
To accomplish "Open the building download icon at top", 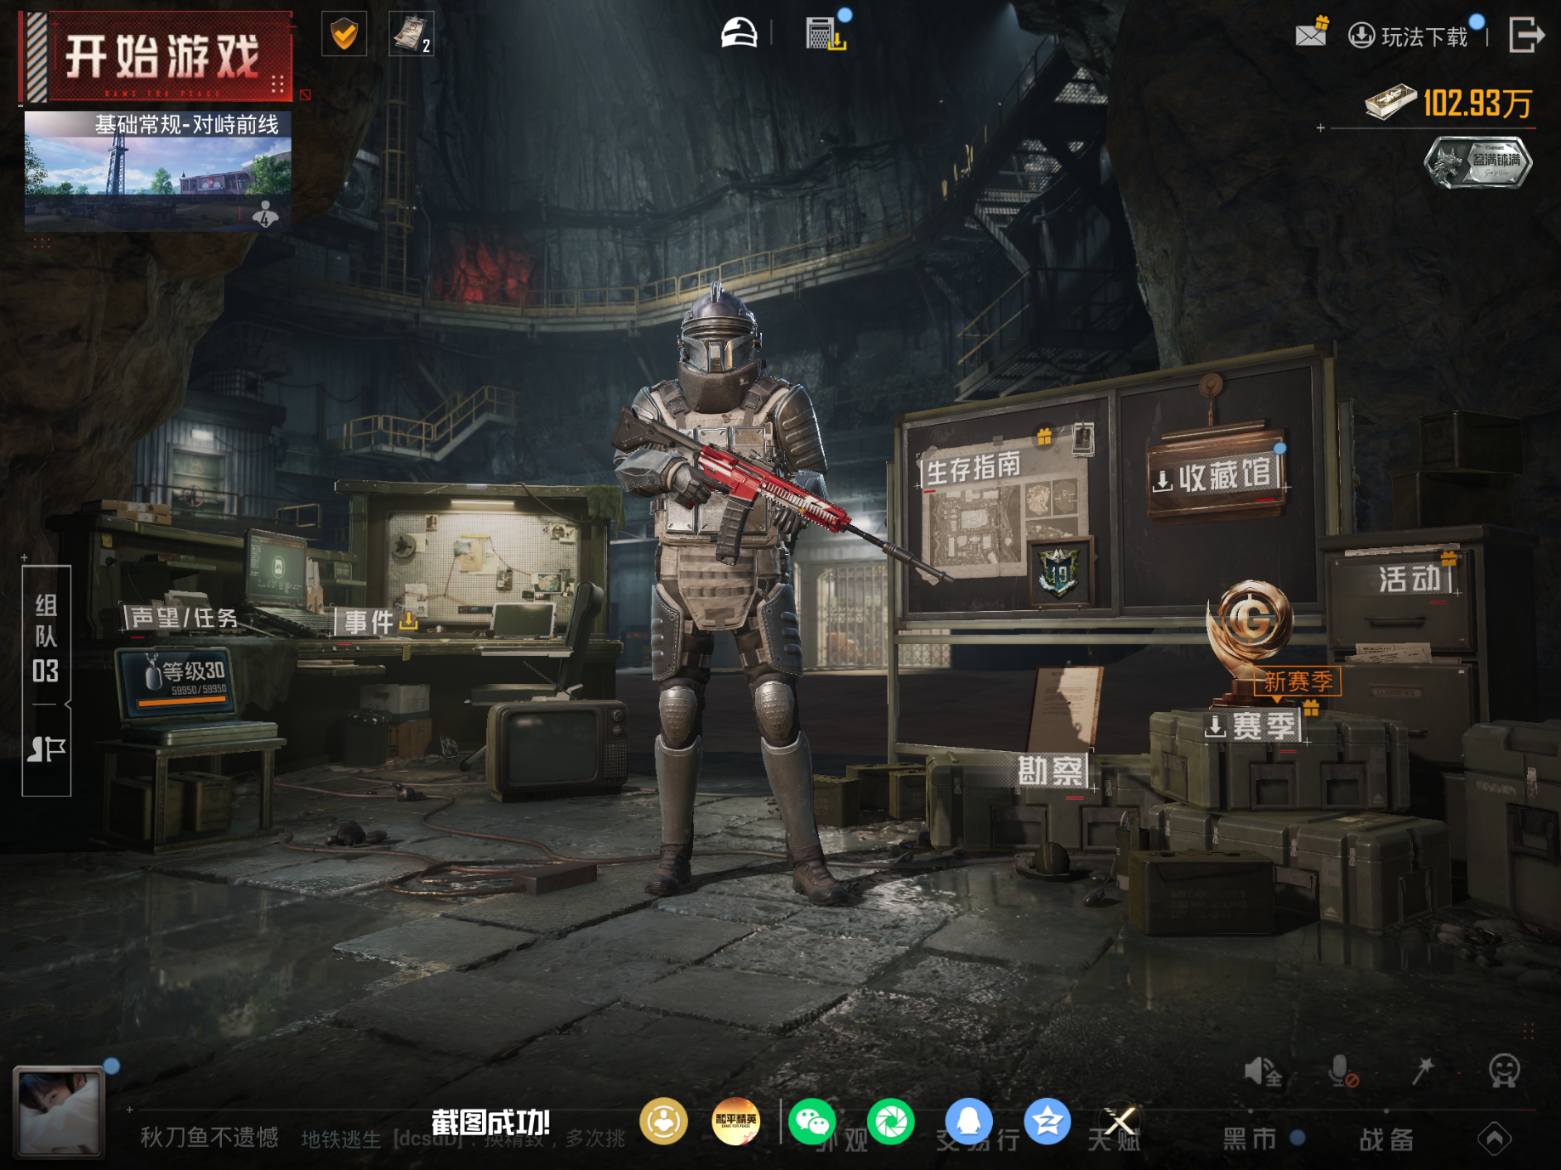I will click(x=826, y=33).
